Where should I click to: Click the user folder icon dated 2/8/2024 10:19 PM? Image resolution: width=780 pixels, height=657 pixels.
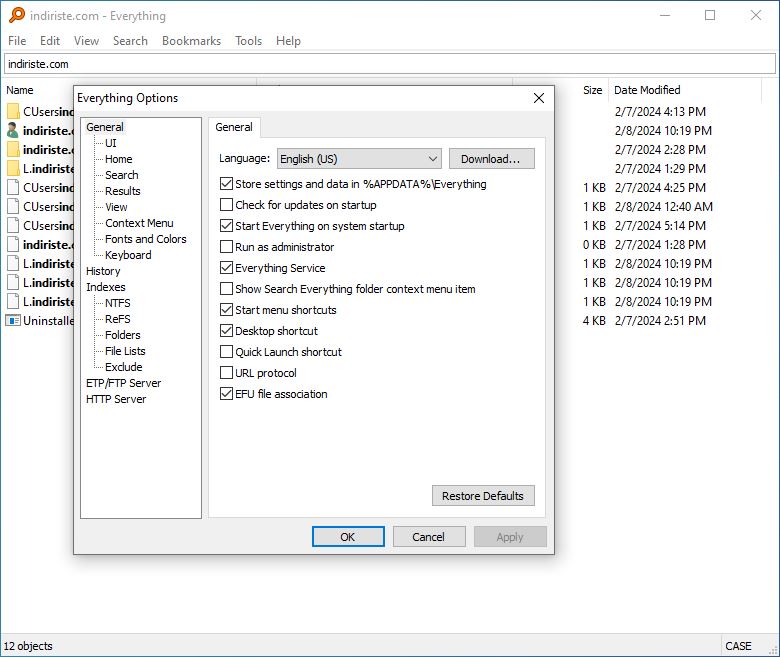tap(13, 130)
